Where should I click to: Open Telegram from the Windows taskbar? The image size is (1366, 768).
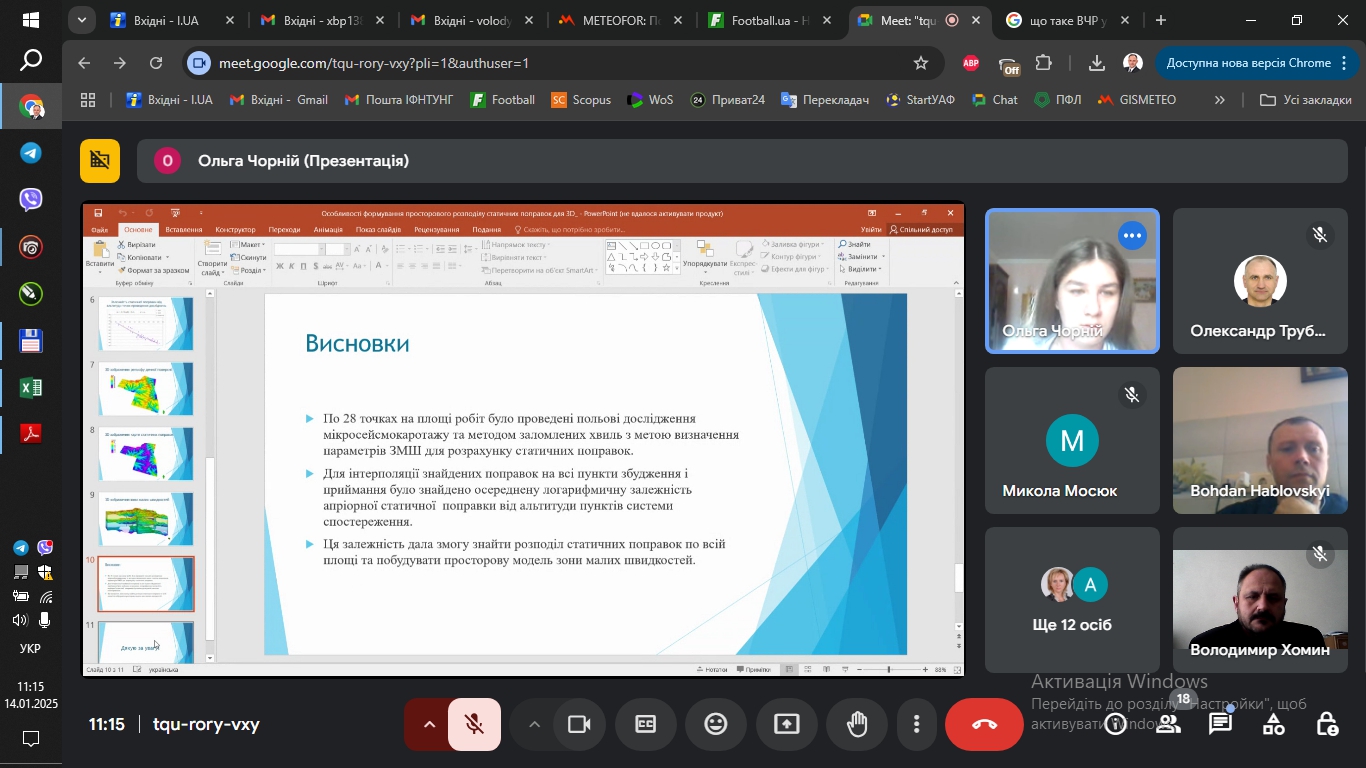[x=31, y=153]
